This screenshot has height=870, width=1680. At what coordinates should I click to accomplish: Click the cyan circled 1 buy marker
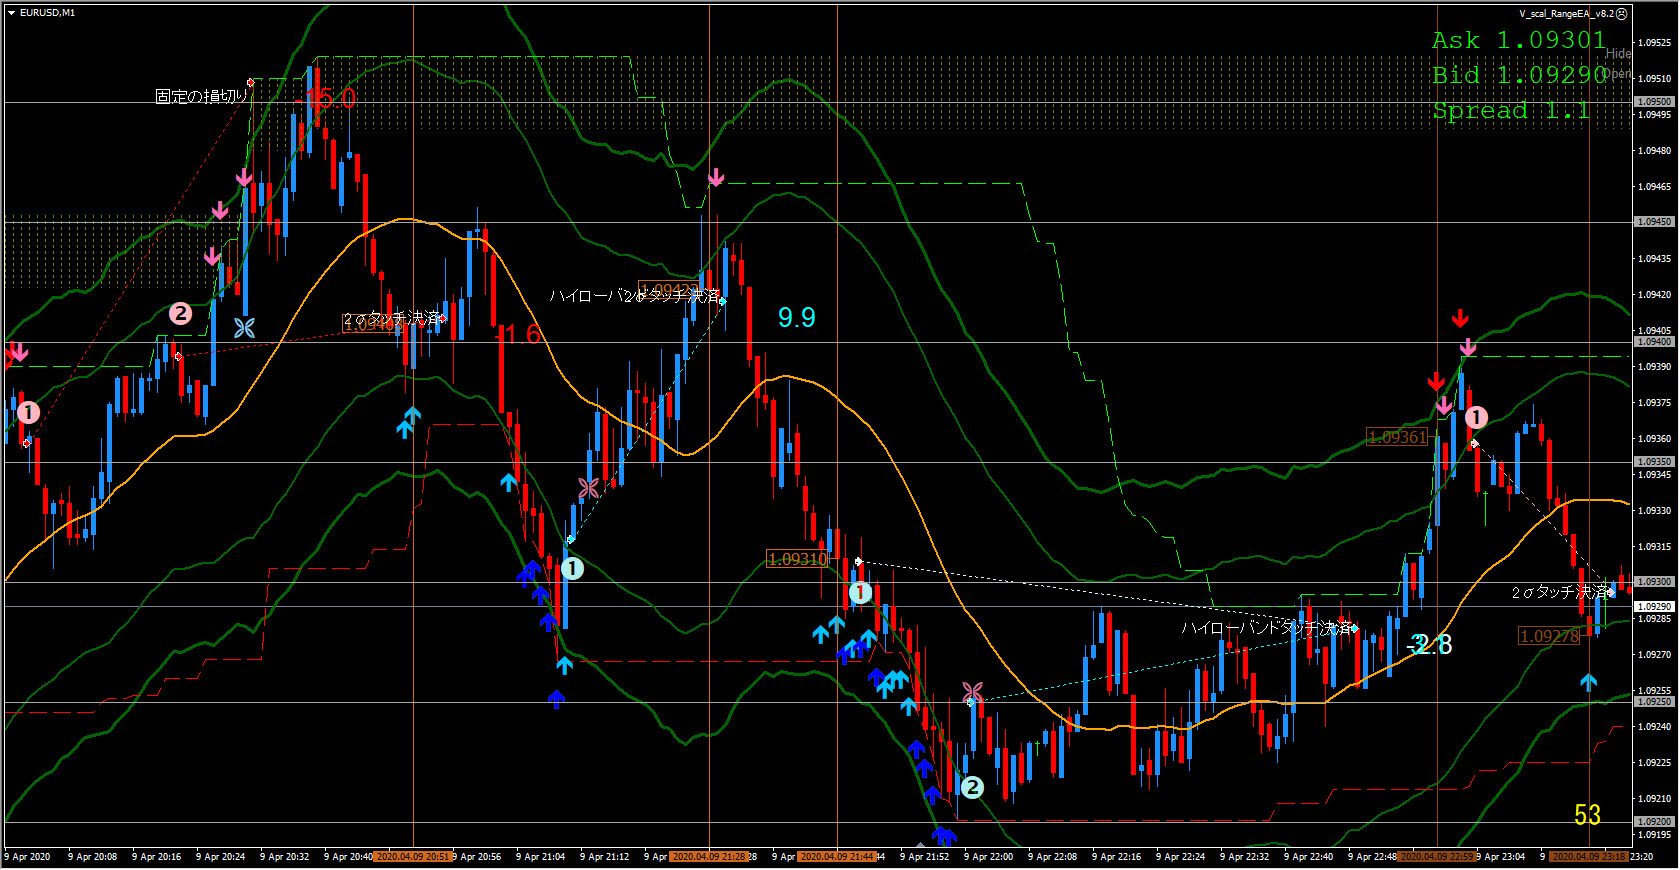(572, 569)
